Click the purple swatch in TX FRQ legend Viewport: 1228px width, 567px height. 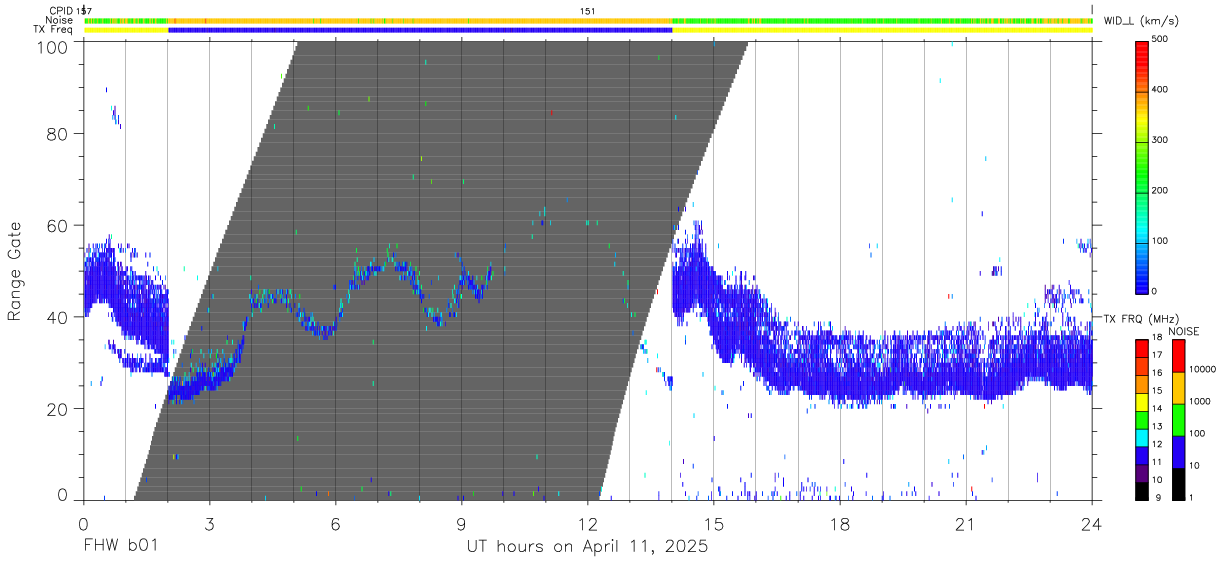pos(1142,473)
